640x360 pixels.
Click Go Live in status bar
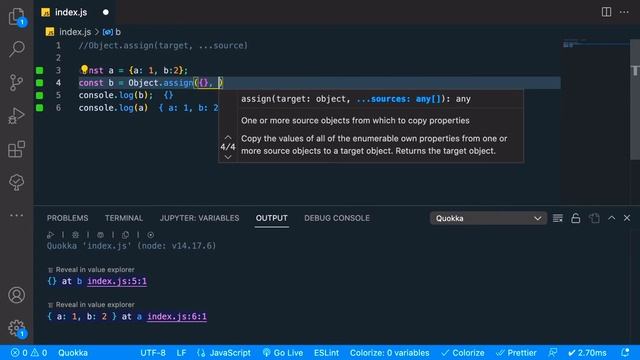[283, 353]
